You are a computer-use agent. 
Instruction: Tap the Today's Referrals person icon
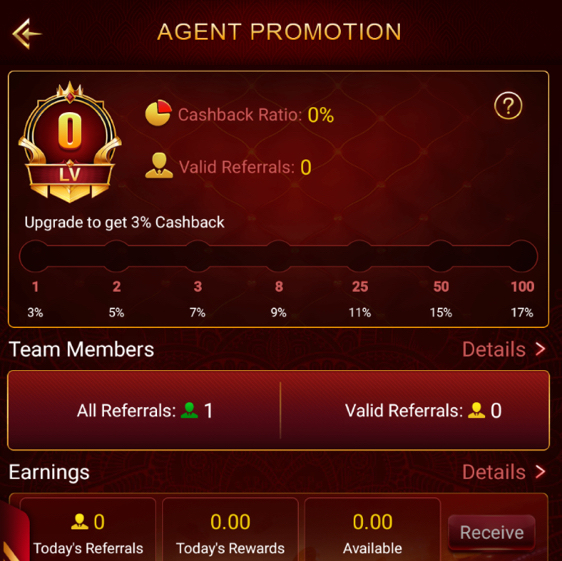coord(79,522)
